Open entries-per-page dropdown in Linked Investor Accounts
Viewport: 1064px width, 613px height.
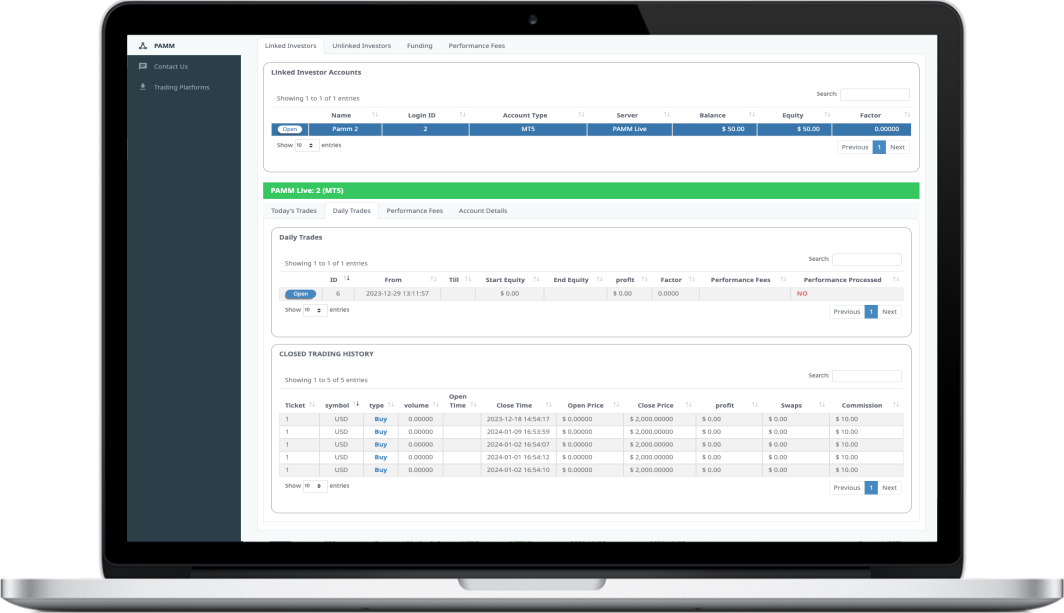(x=306, y=146)
